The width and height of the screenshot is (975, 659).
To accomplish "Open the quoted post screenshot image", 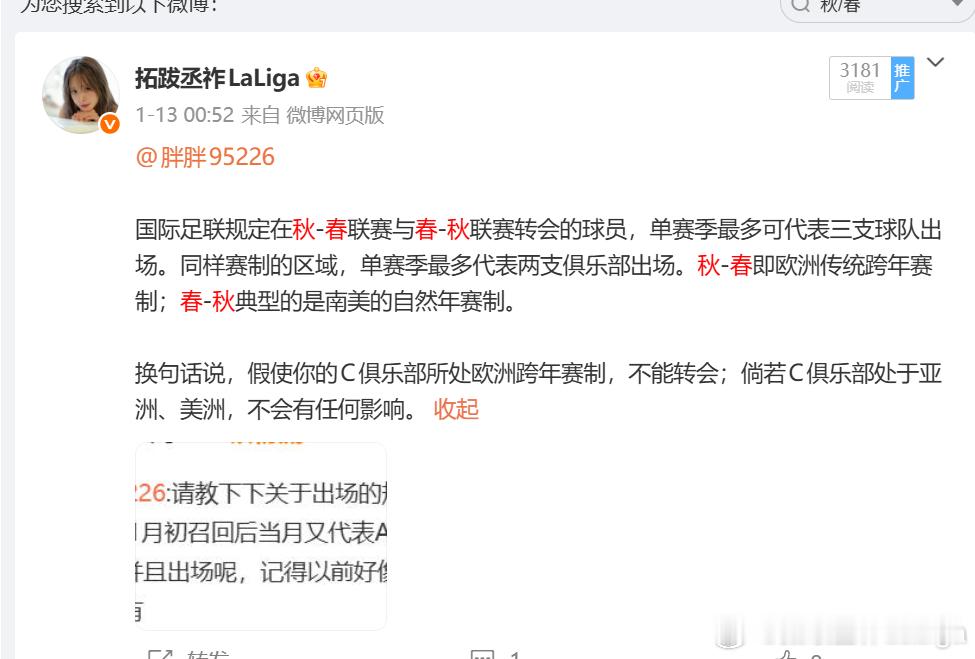I will [261, 536].
